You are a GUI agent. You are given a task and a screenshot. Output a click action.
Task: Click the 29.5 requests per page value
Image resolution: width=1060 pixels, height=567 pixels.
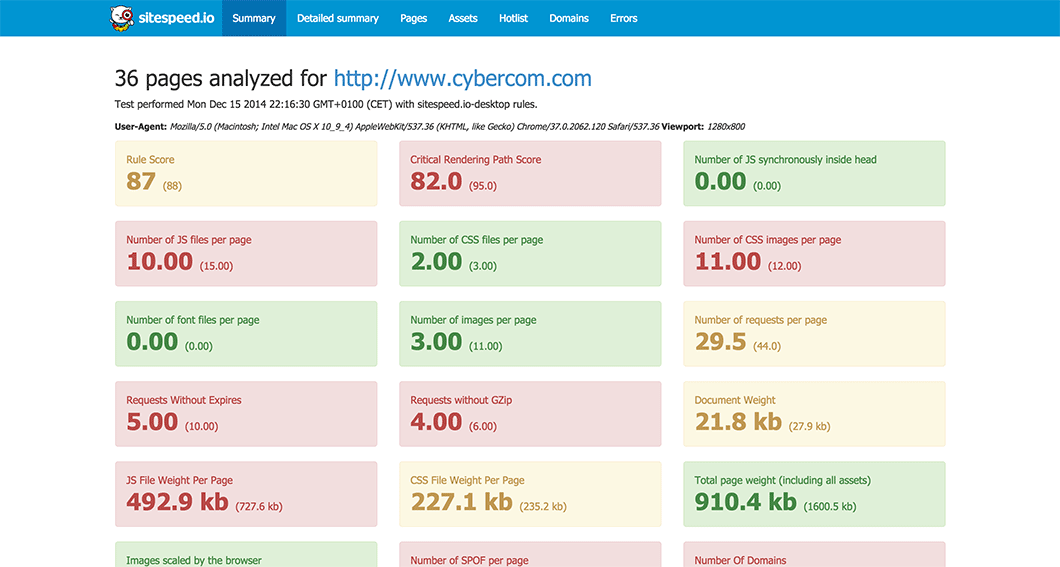[721, 342]
